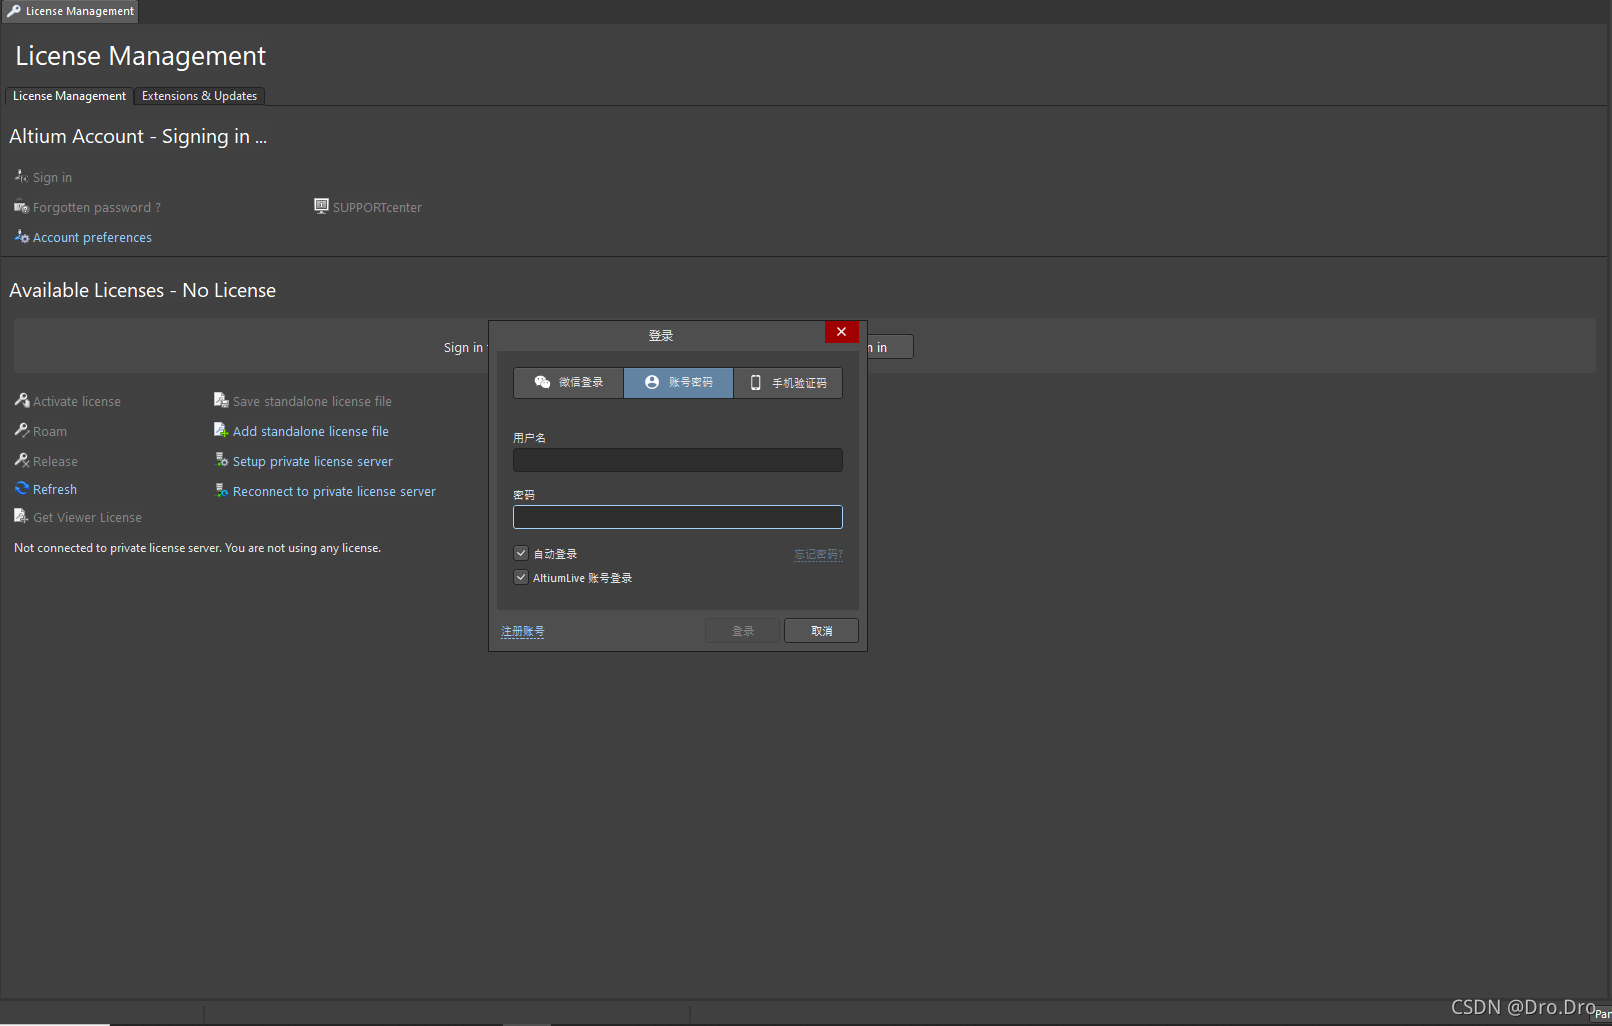This screenshot has width=1612, height=1026.
Task: Click the Setup private license server icon
Action: (221, 460)
